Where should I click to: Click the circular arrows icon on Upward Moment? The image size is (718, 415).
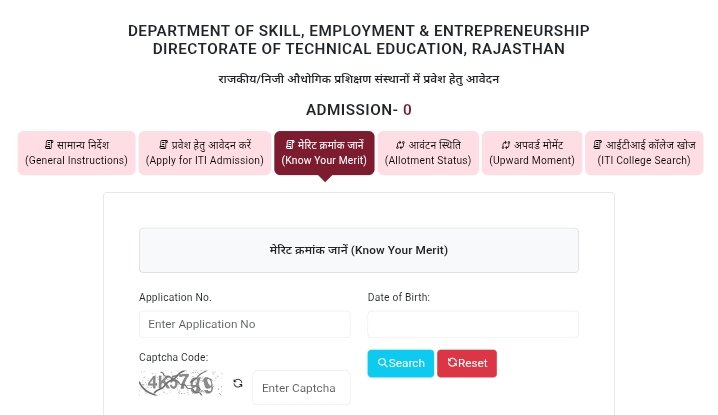click(506, 145)
